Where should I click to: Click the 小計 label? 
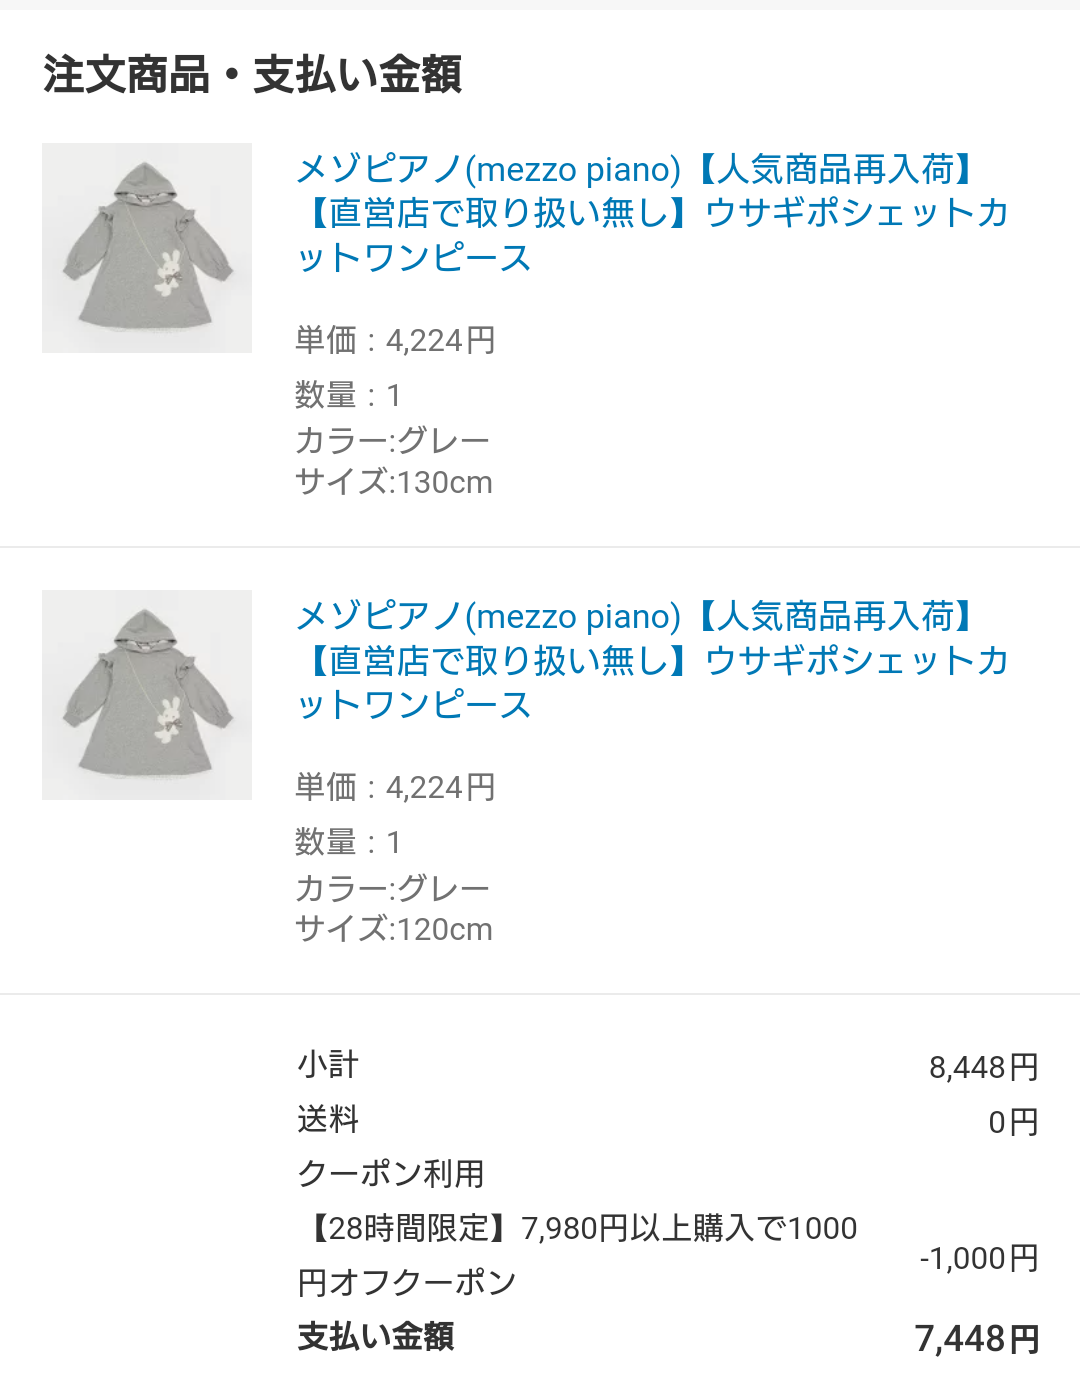click(328, 1064)
